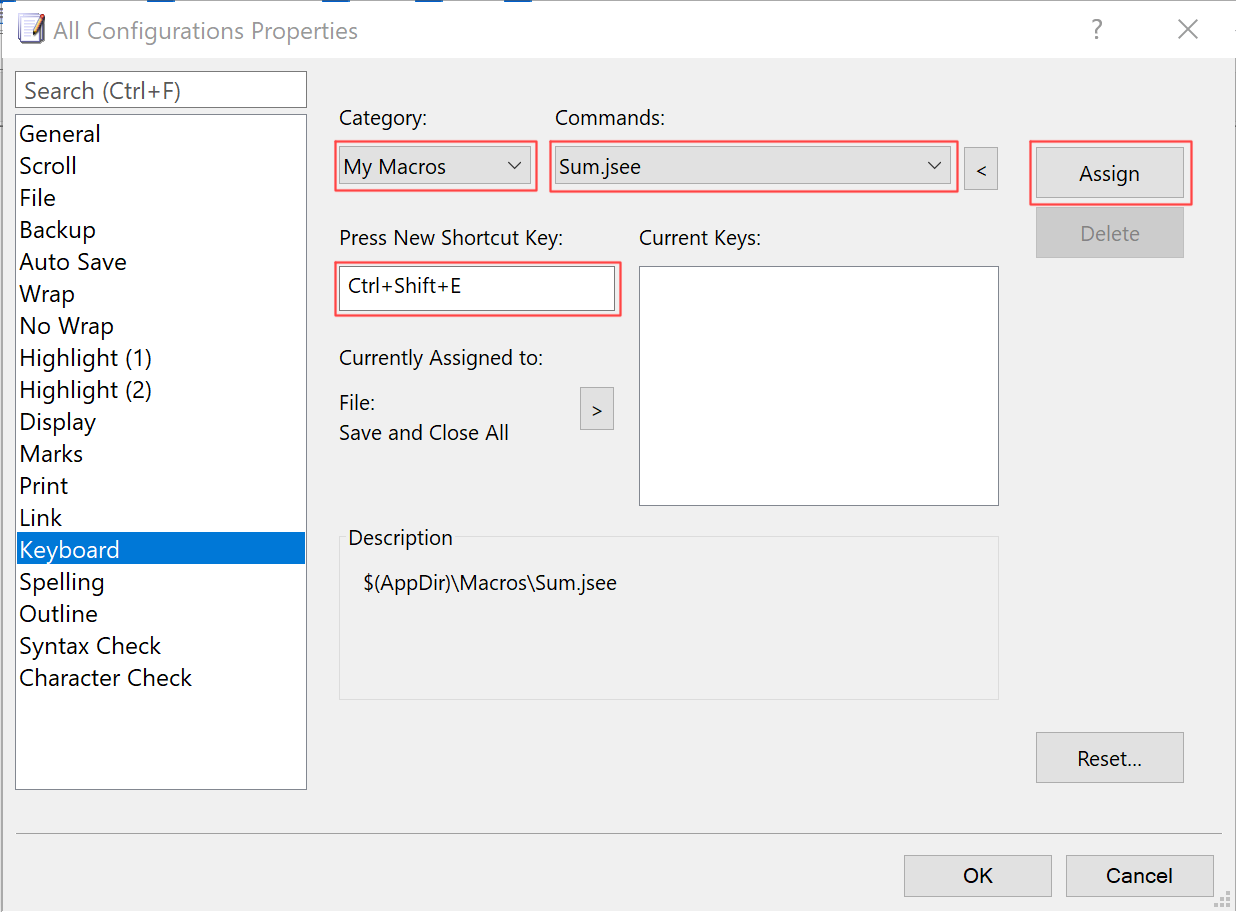Click the resize grip in dialog corner
Screen dimensions: 1236x912
tap(1222, 899)
